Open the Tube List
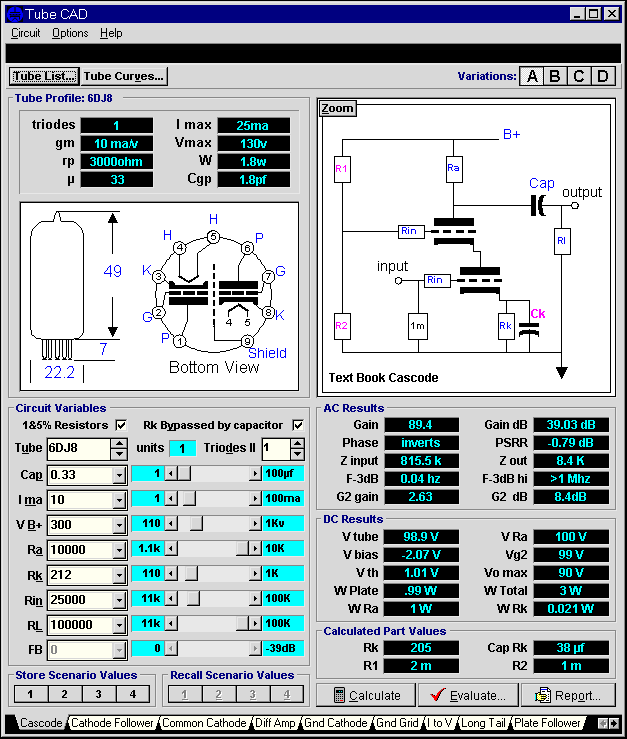The width and height of the screenshot is (627, 739). [x=44, y=76]
